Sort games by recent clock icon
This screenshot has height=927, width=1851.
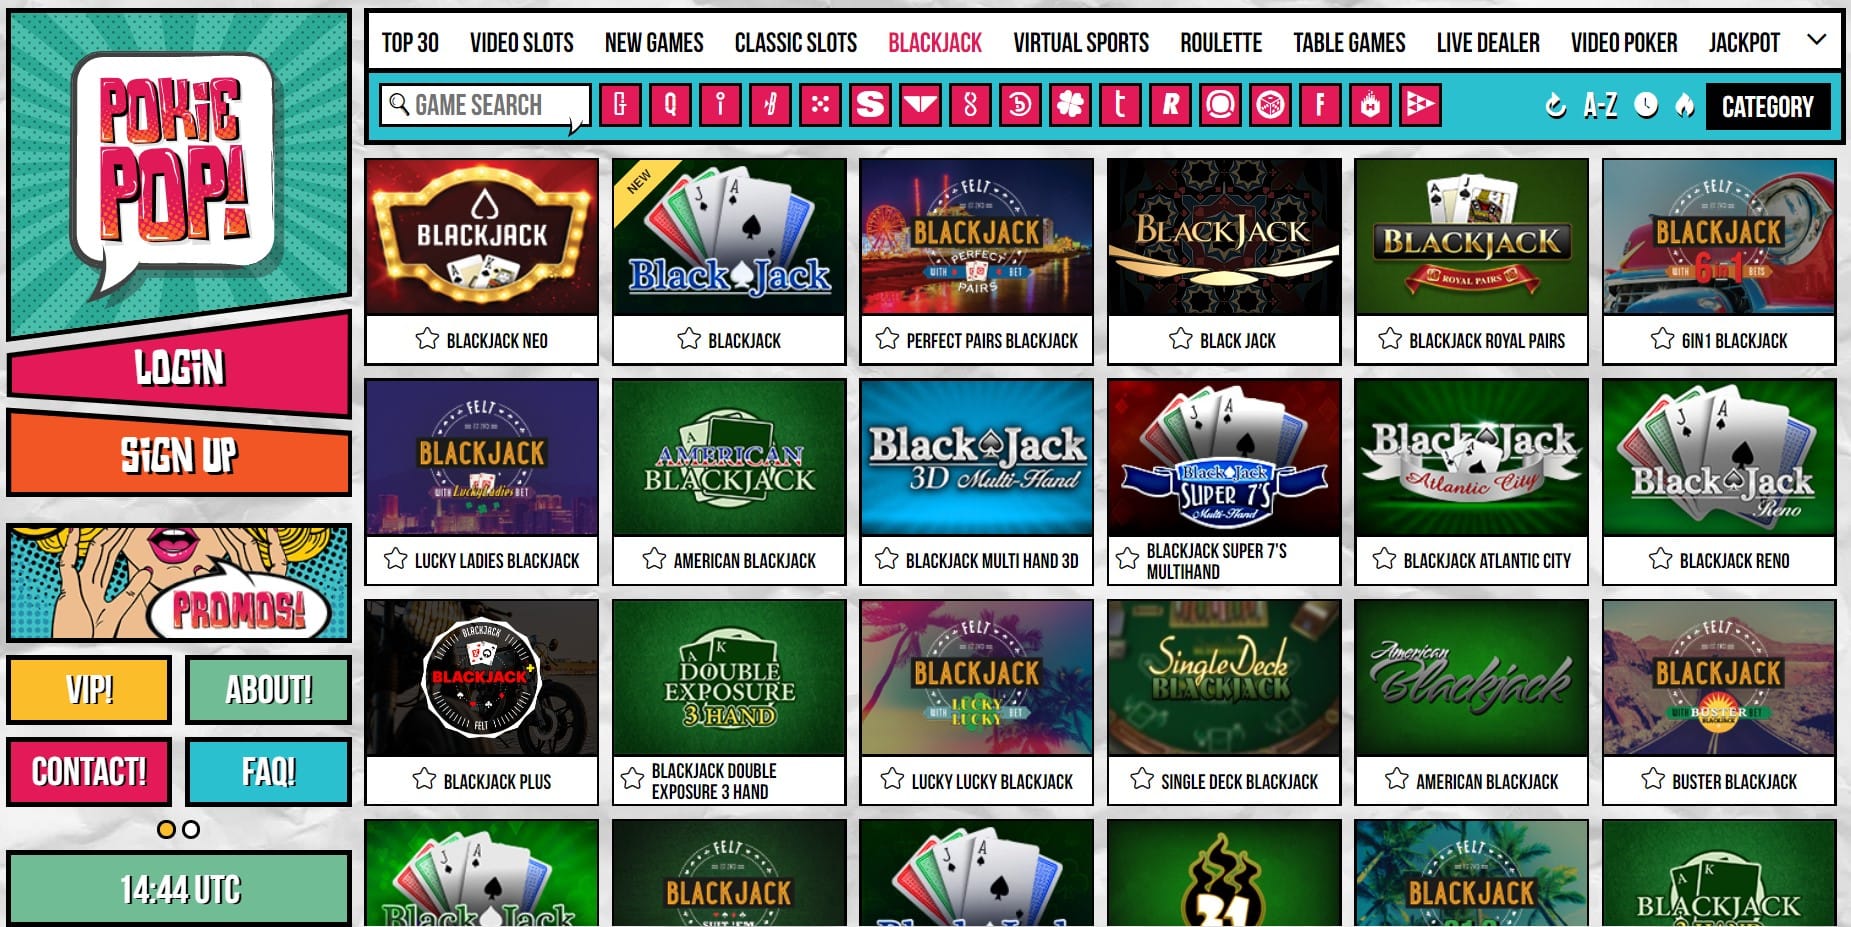pos(1646,105)
